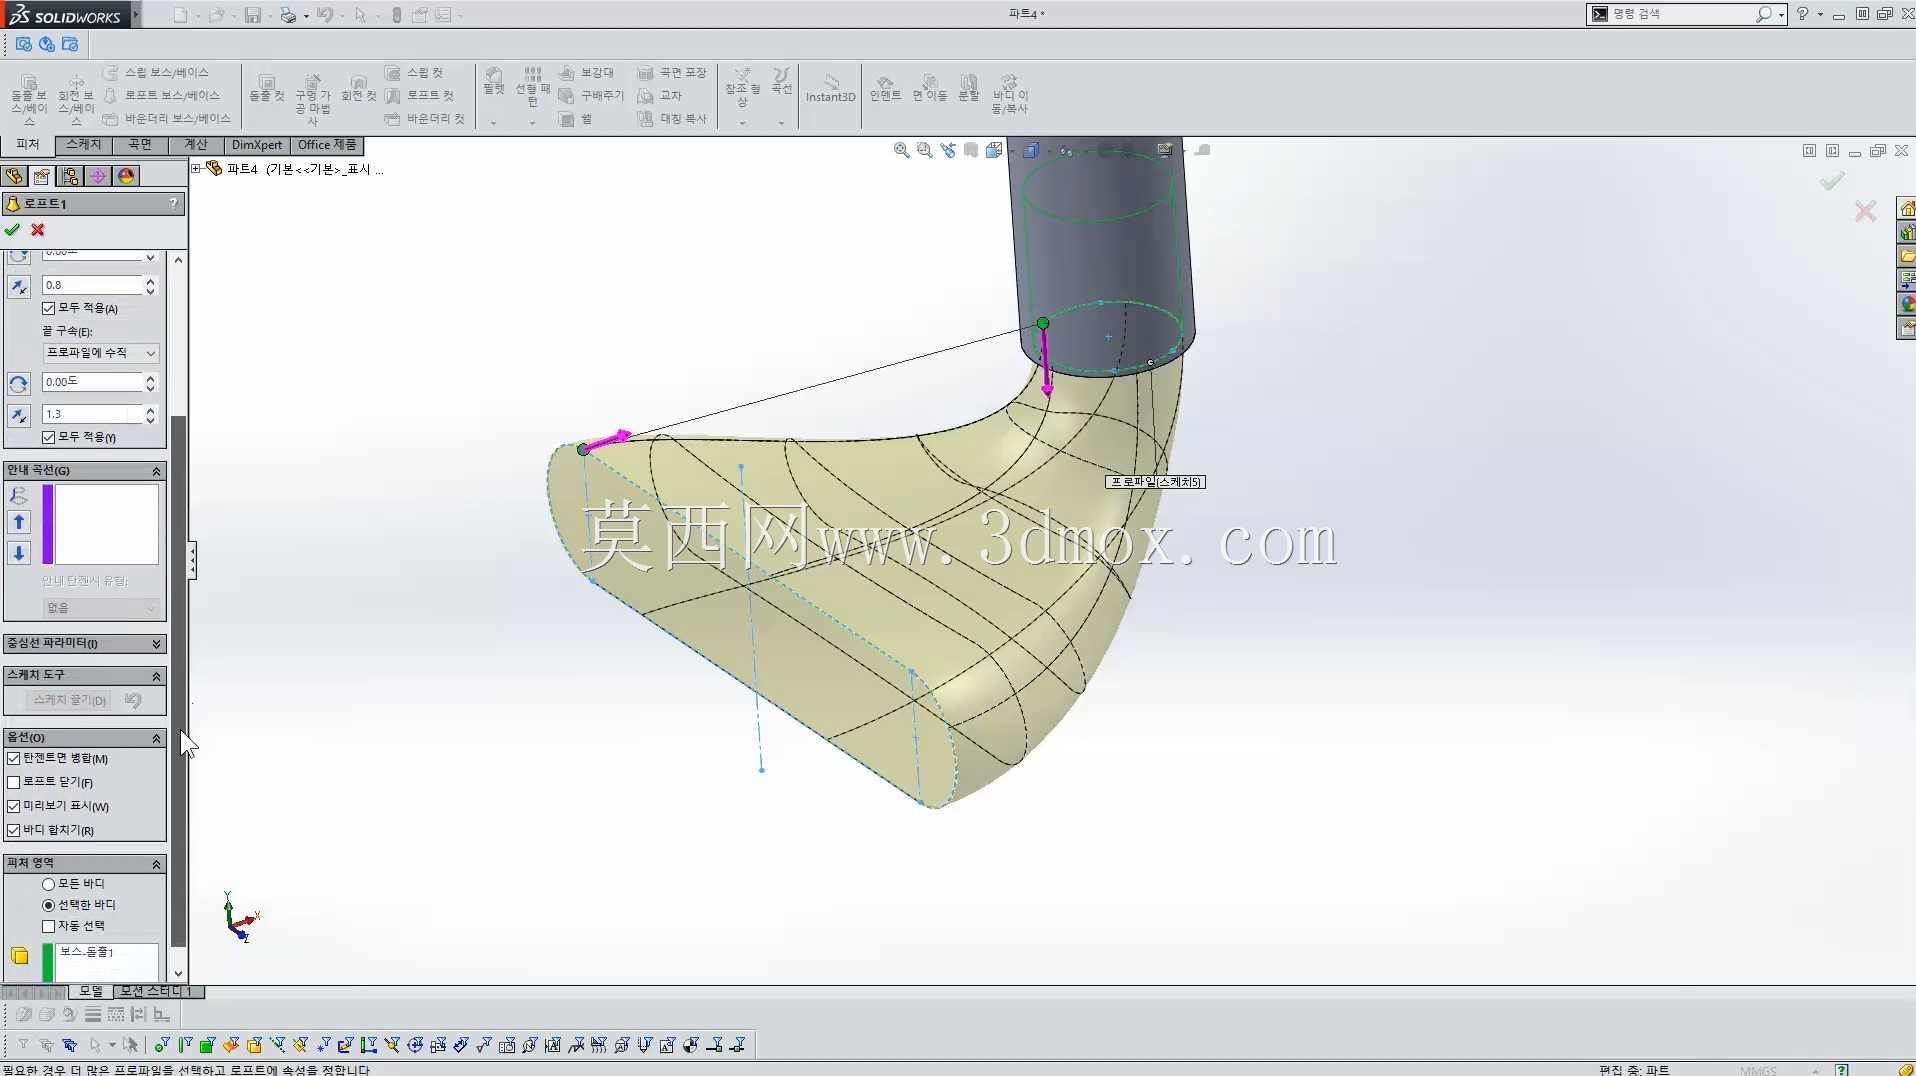Collapse 옵션(O) section

(156, 738)
